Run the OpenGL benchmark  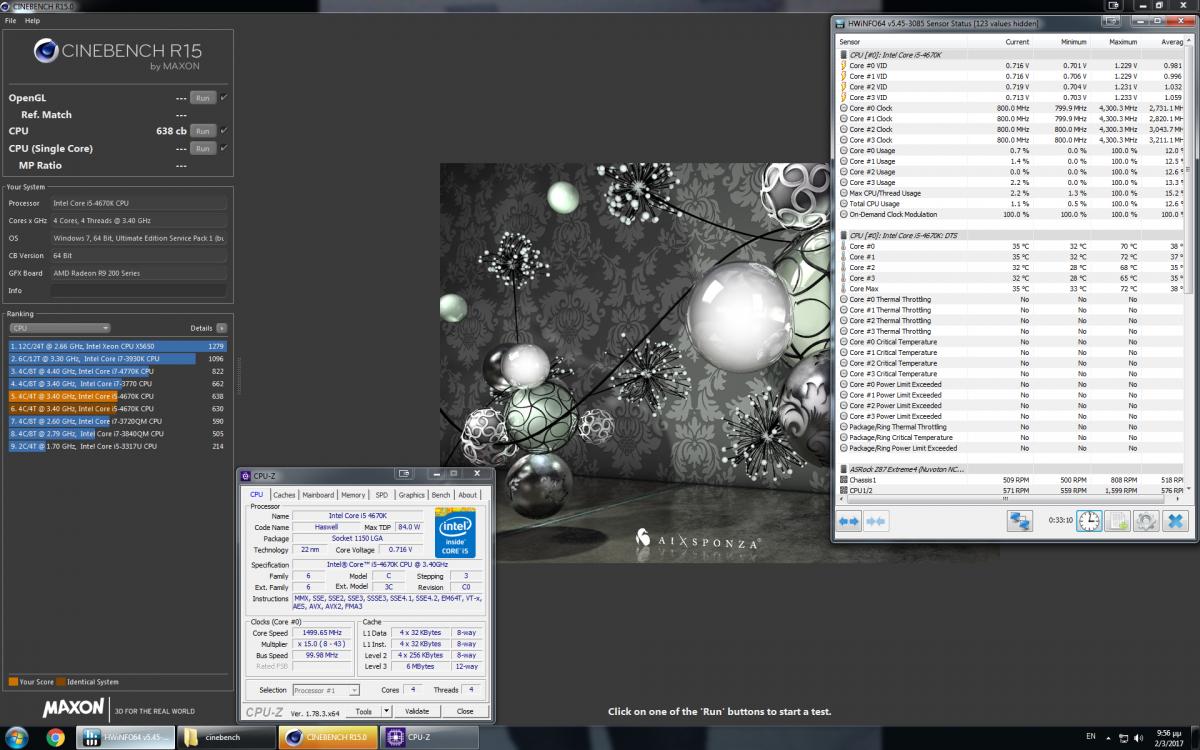coord(203,97)
